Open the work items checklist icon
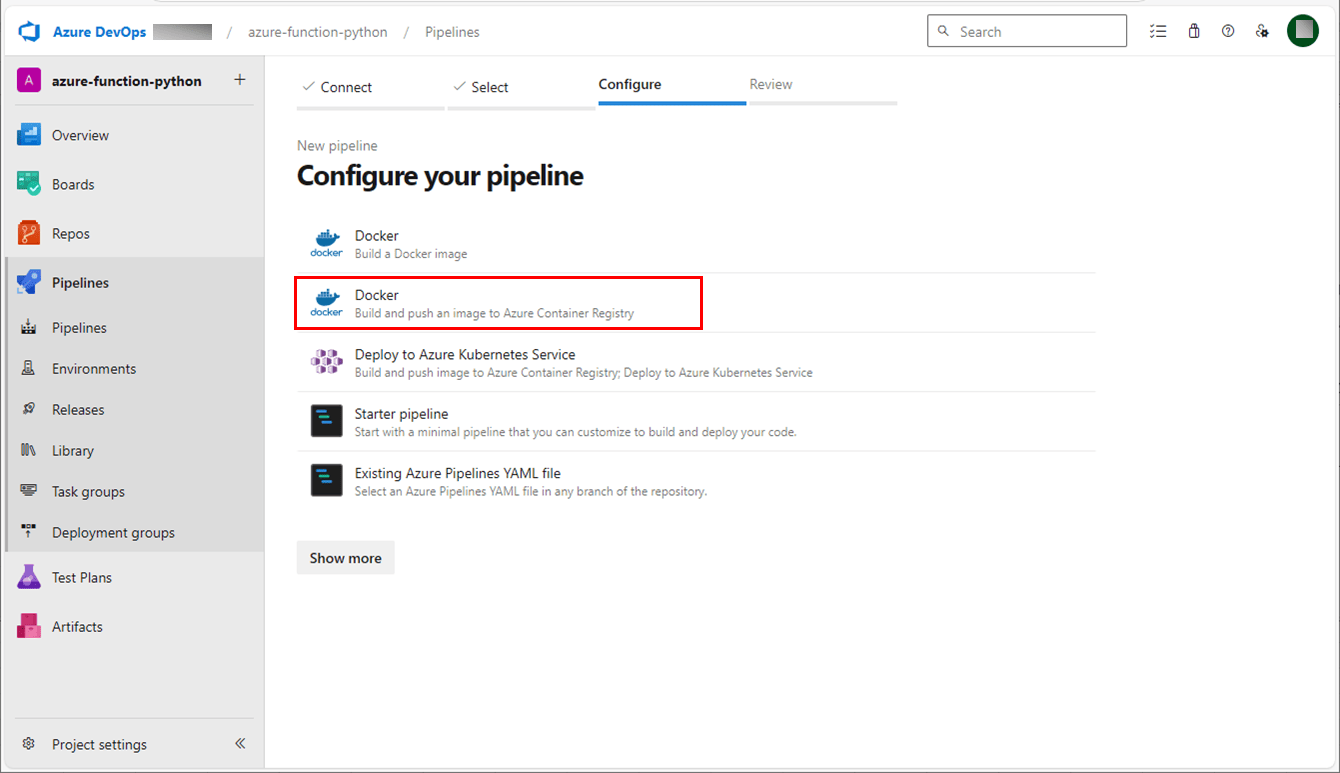The width and height of the screenshot is (1340, 773). coord(1158,31)
